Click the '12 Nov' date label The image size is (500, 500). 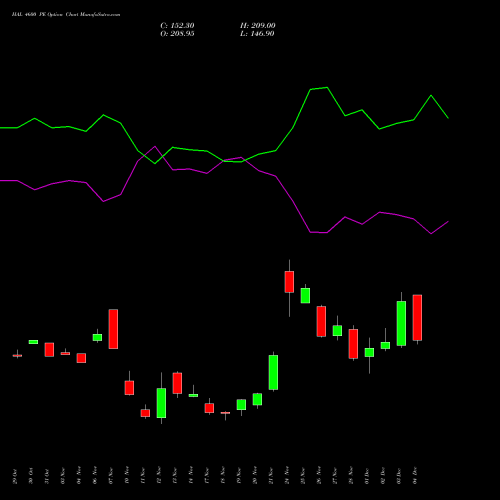coord(159,476)
